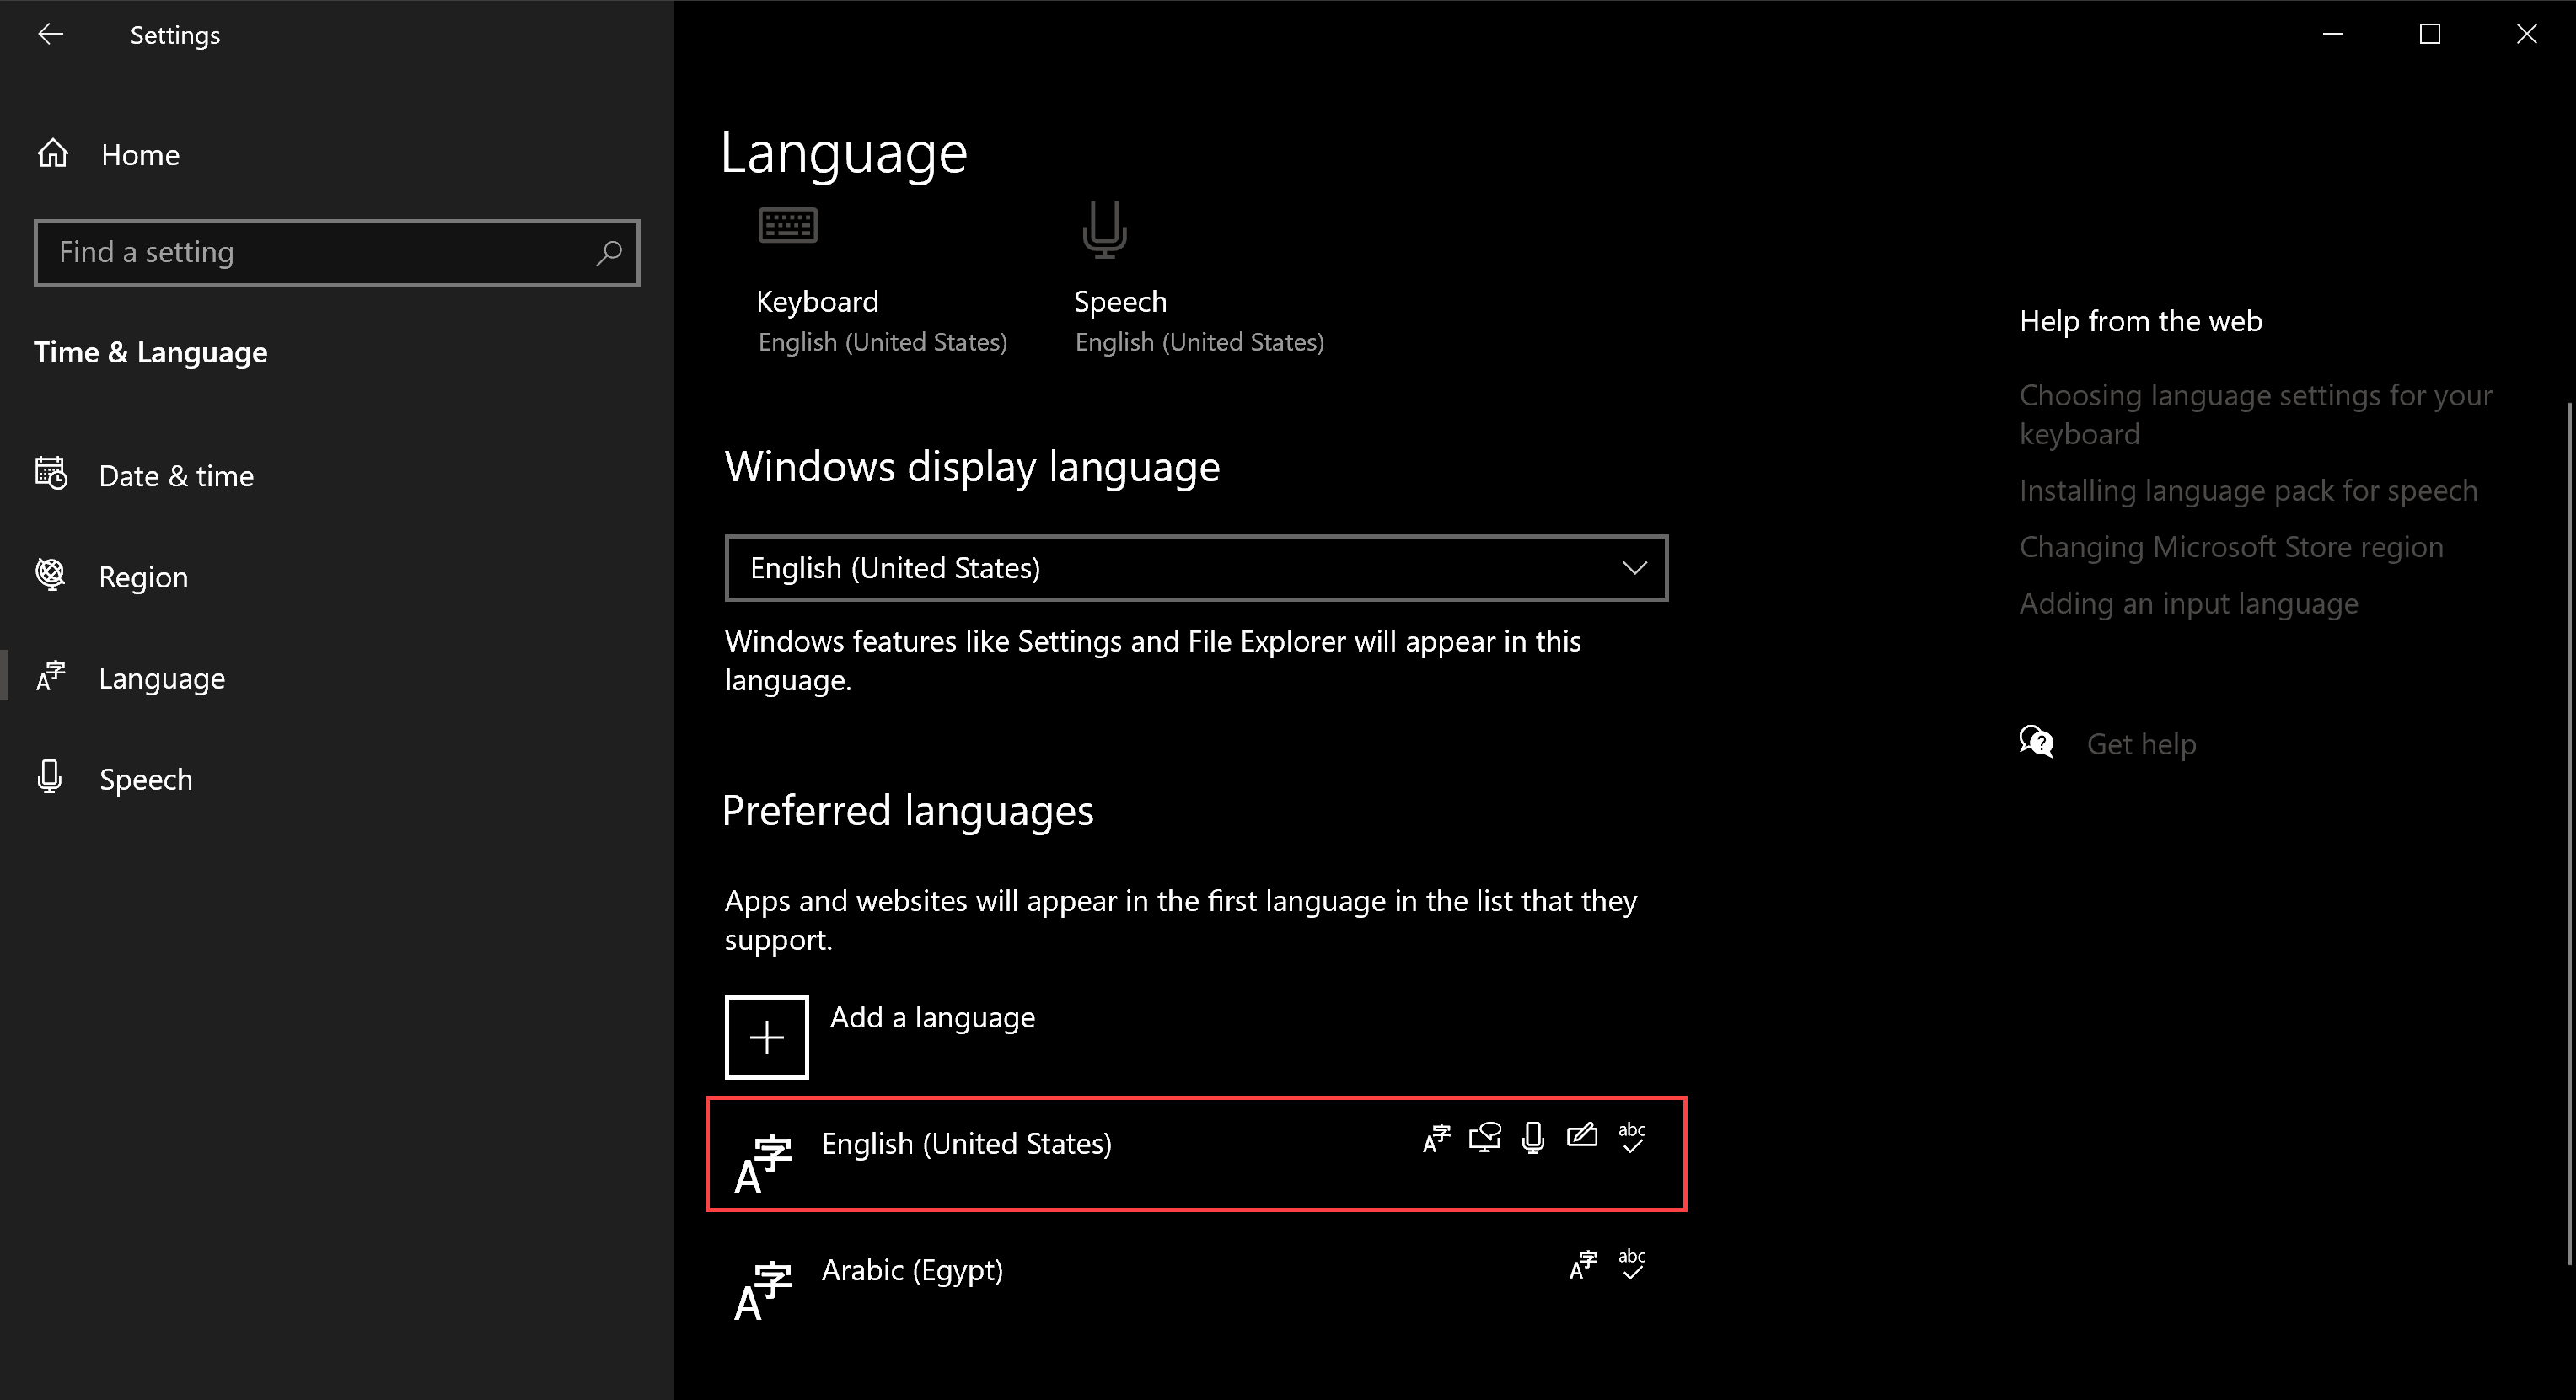Click handwriting icon on English row
Image resolution: width=2576 pixels, height=1400 pixels.
pyautogui.click(x=1581, y=1136)
